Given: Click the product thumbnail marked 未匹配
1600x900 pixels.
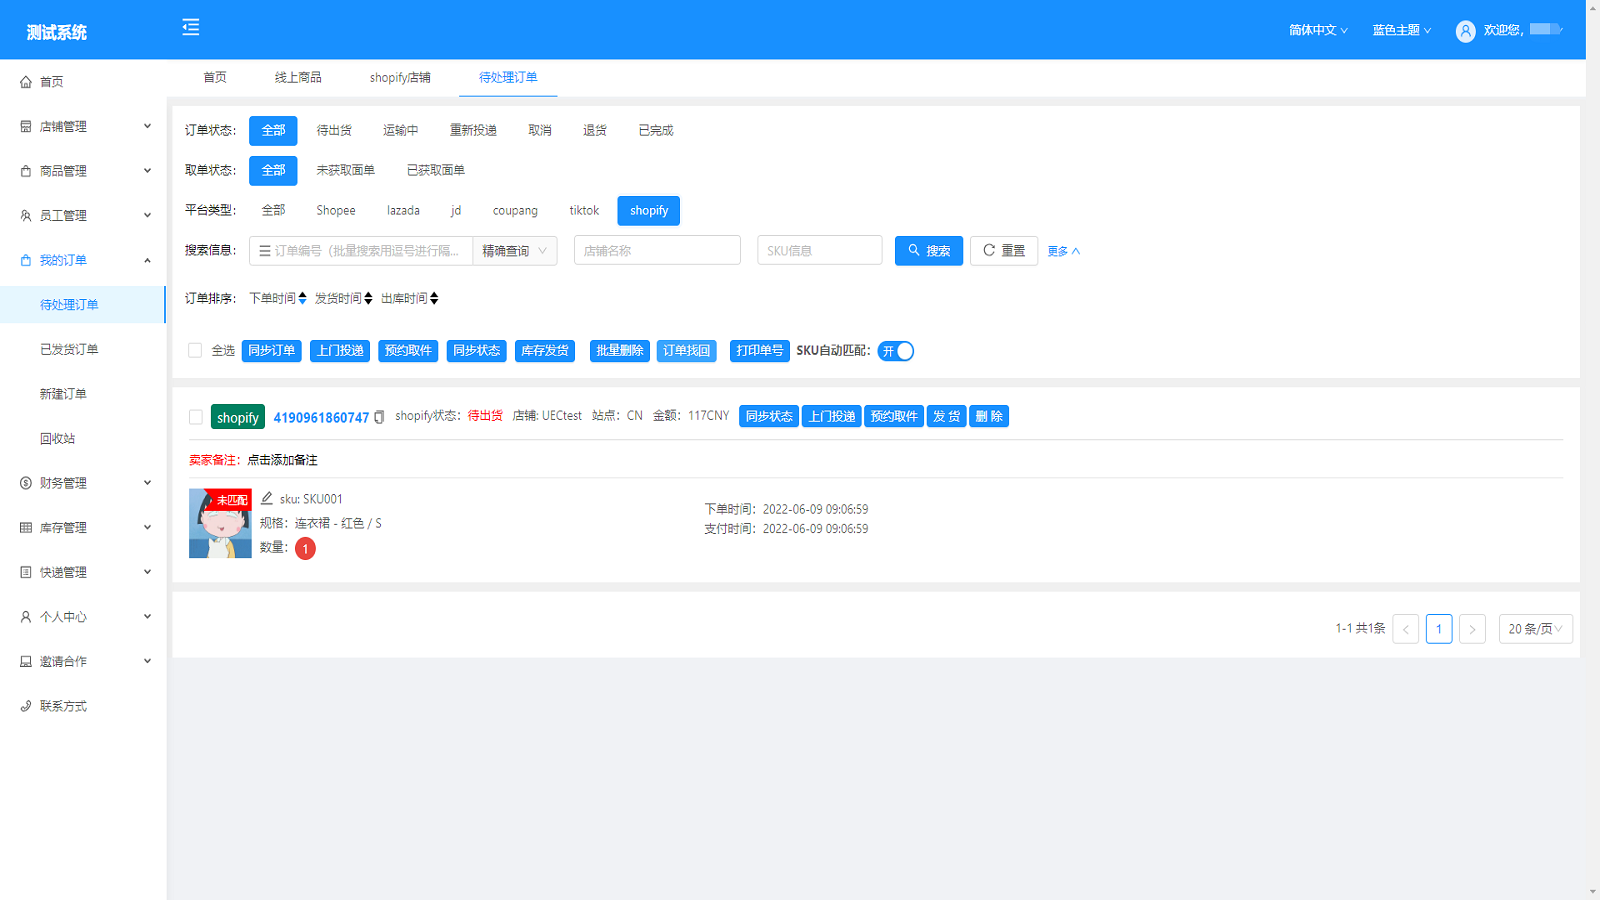Looking at the screenshot, I should pos(220,523).
